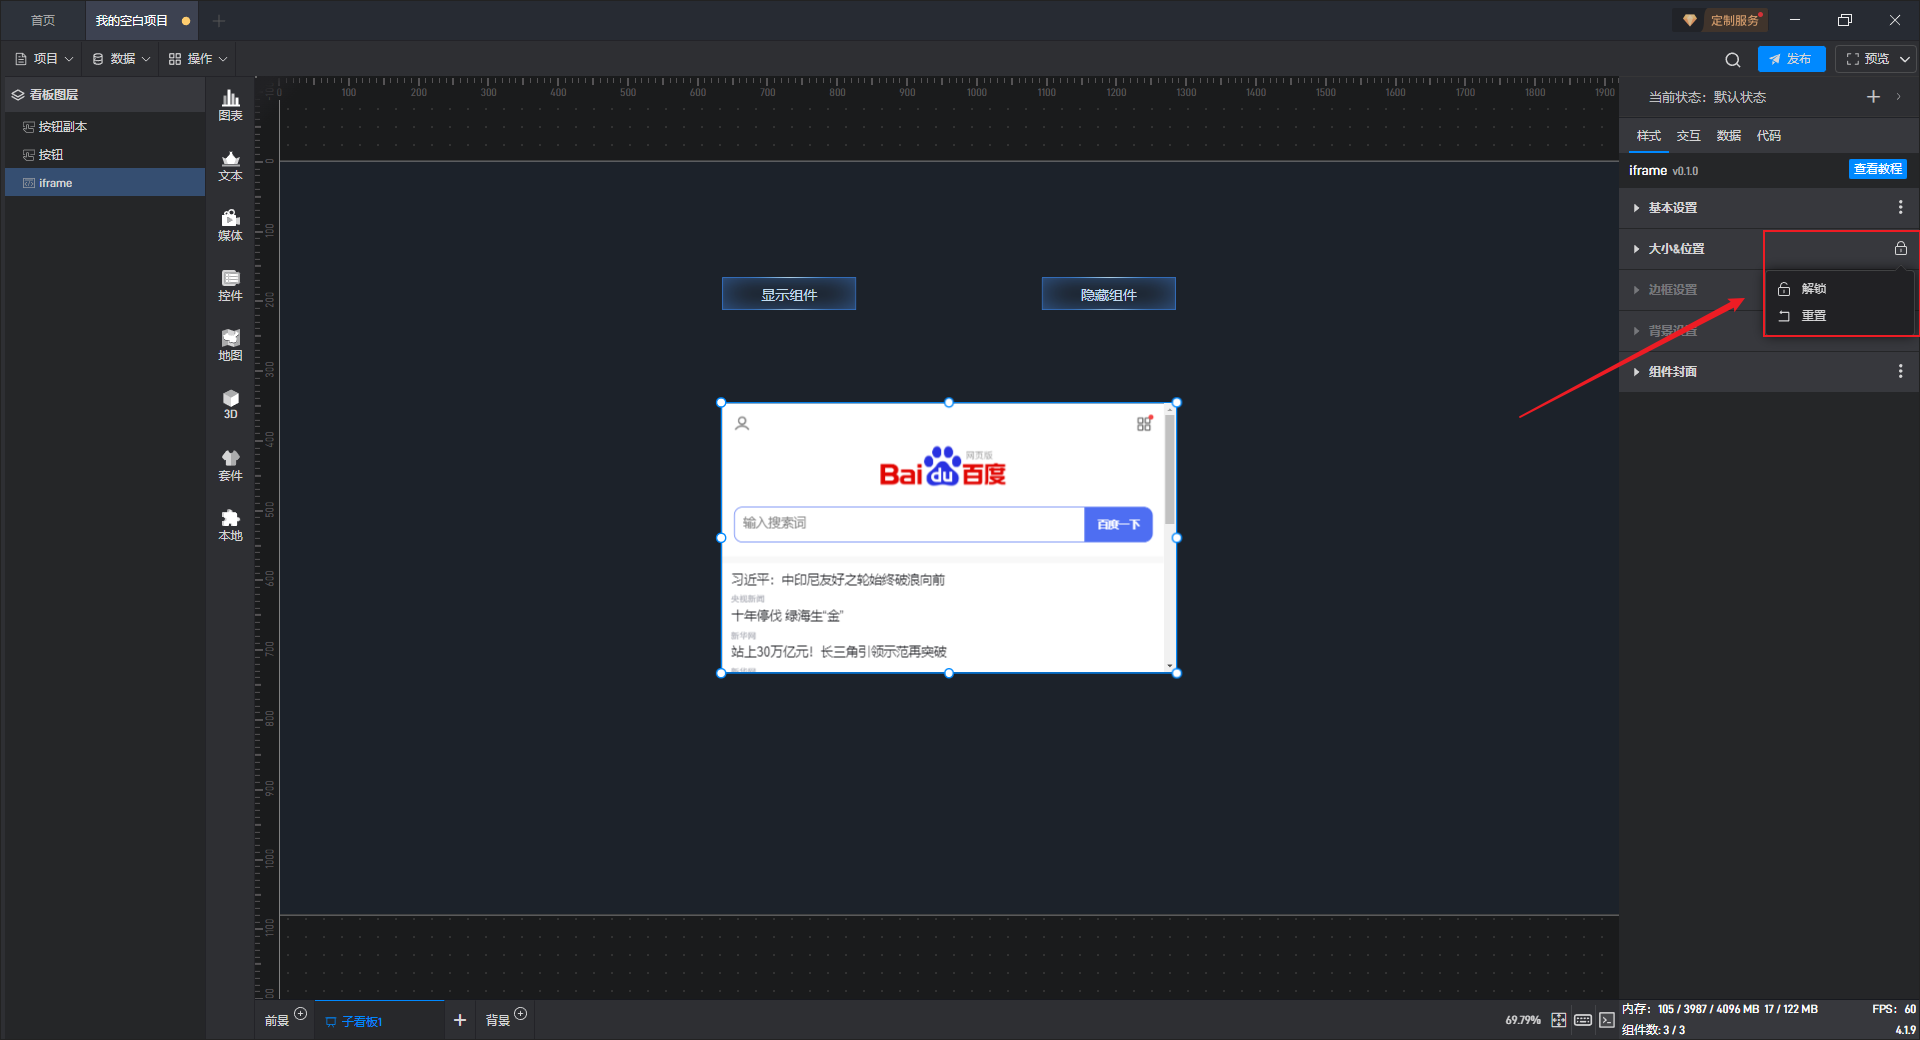Image resolution: width=1920 pixels, height=1040 pixels.
Task: Add a new sub-board with the plus button
Action: (x=460, y=1020)
